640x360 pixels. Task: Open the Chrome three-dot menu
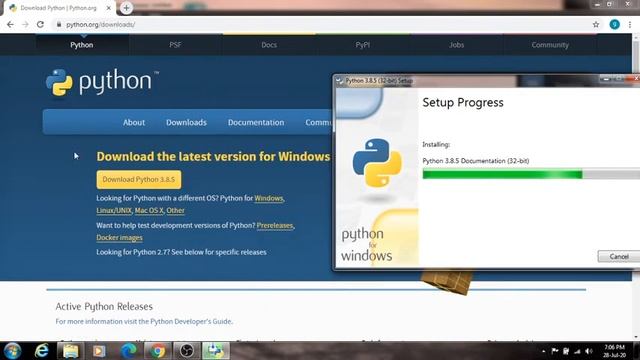[x=630, y=24]
